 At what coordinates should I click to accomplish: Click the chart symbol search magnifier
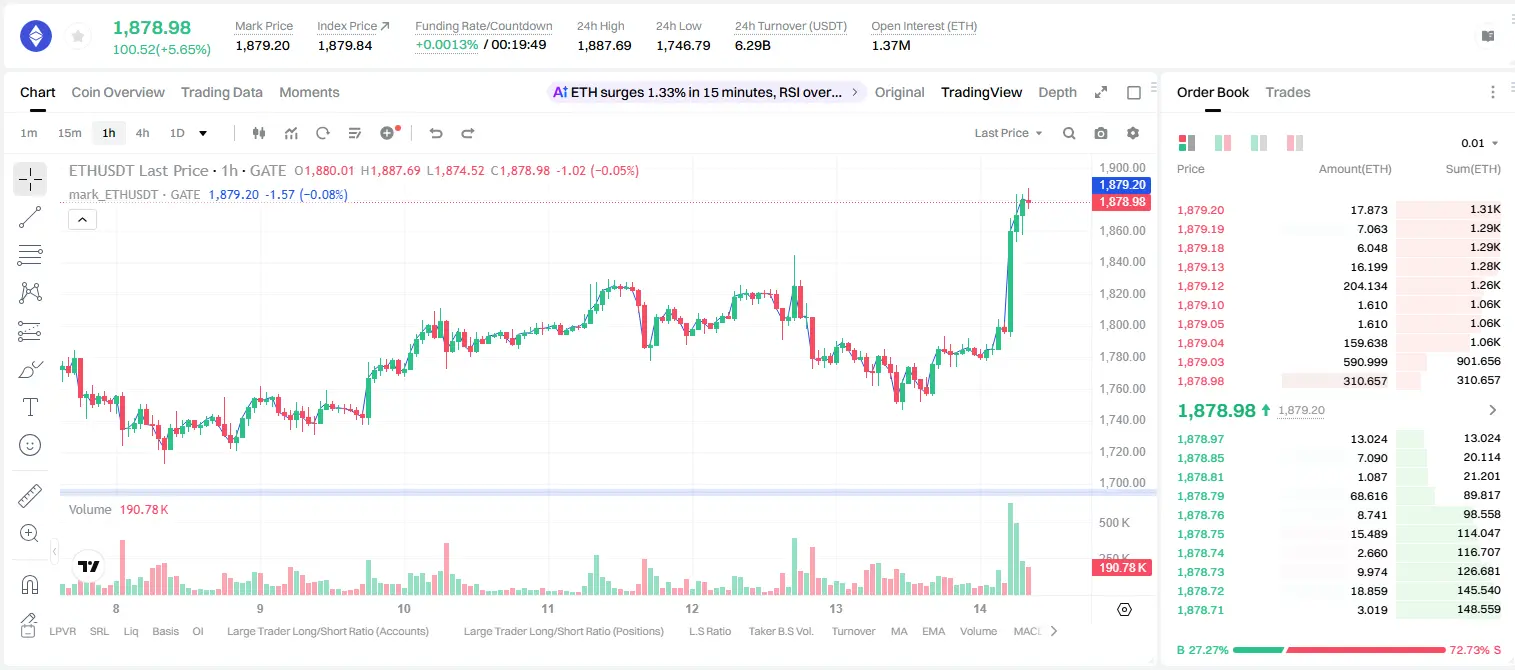tap(1069, 133)
